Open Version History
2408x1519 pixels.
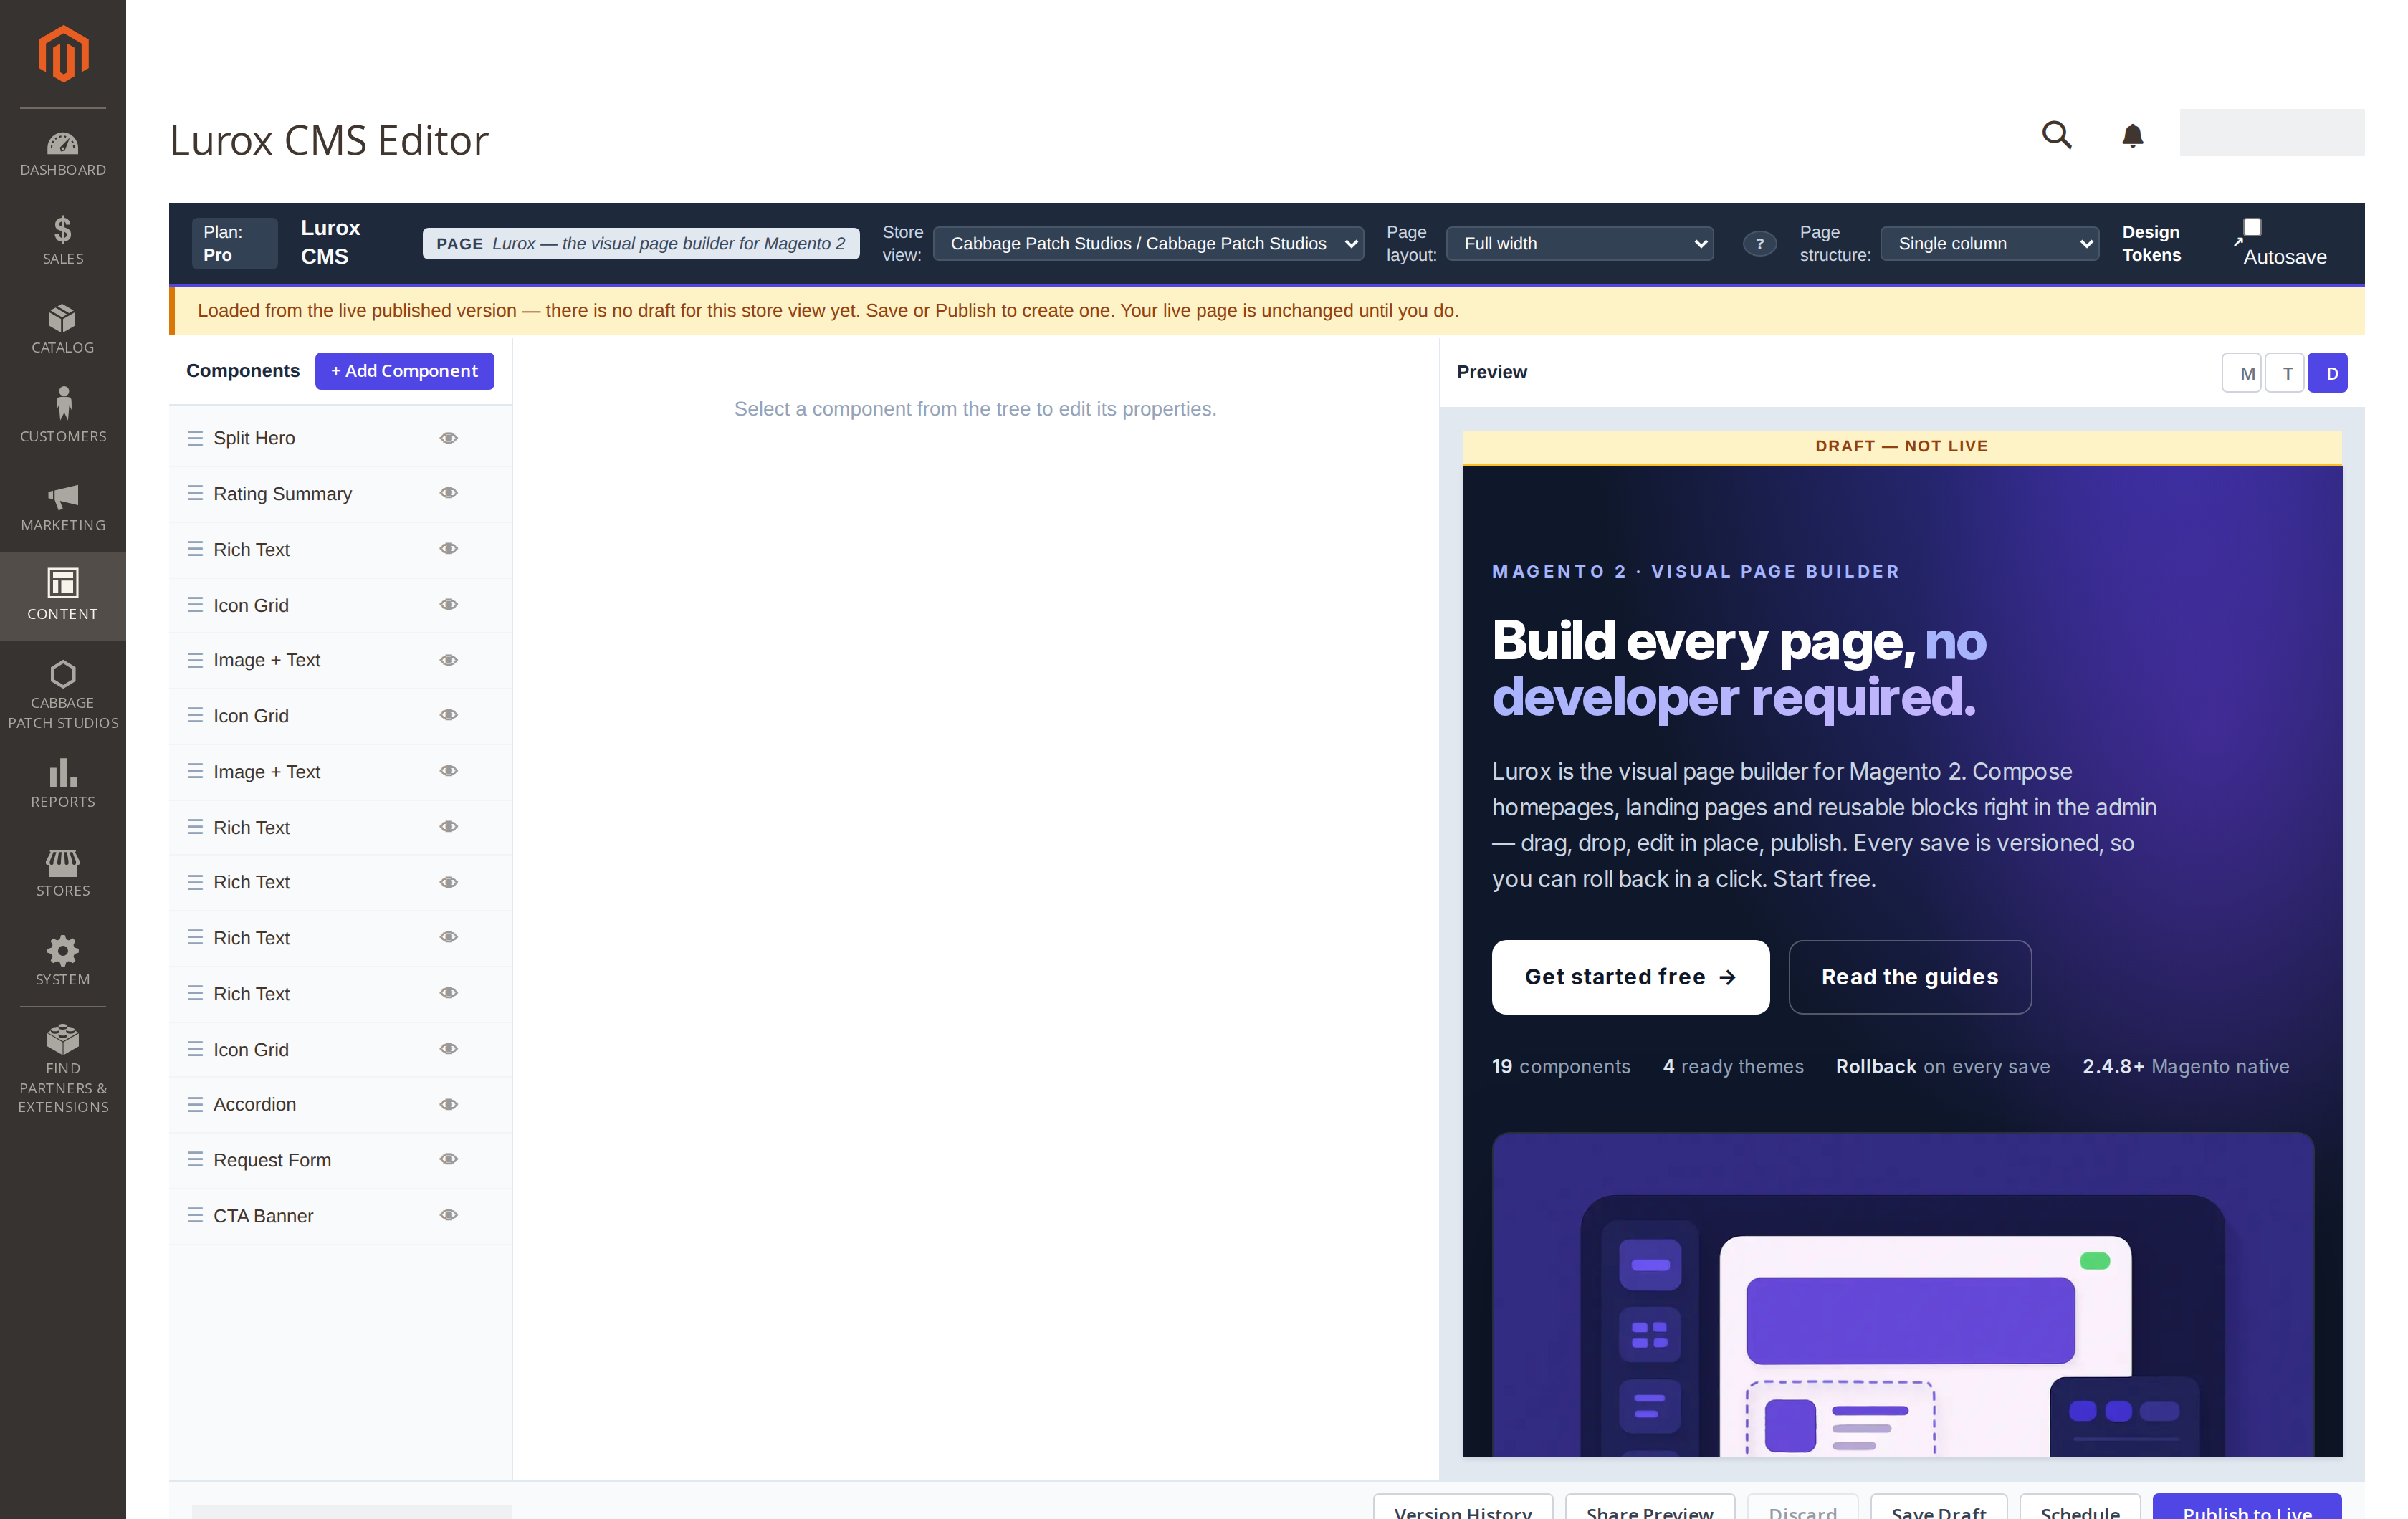1462,1507
